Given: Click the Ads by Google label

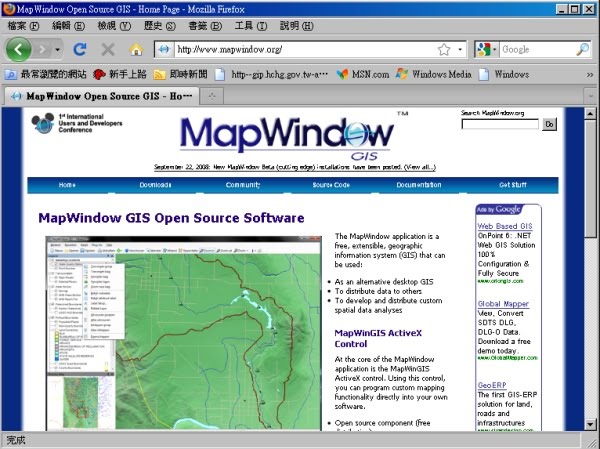Looking at the screenshot, I should (499, 209).
